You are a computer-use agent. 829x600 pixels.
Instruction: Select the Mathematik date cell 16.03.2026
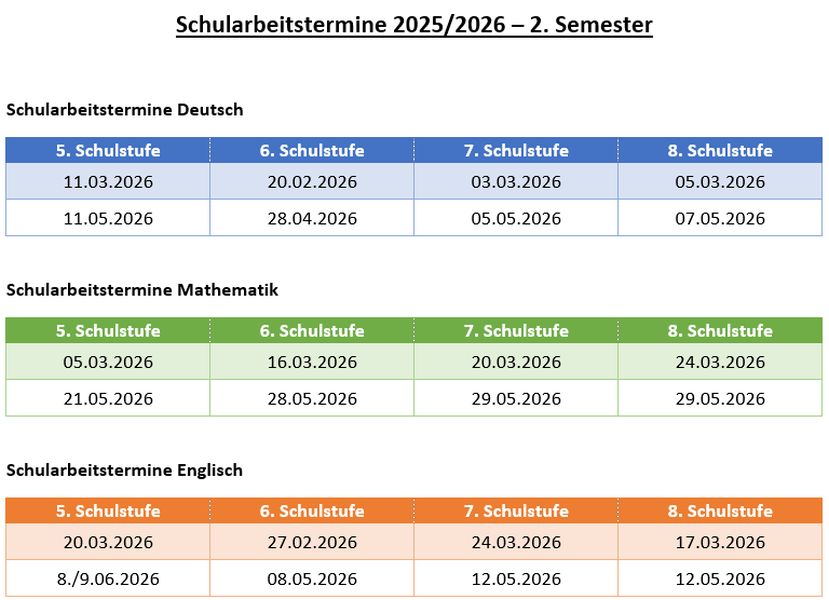pyautogui.click(x=312, y=362)
